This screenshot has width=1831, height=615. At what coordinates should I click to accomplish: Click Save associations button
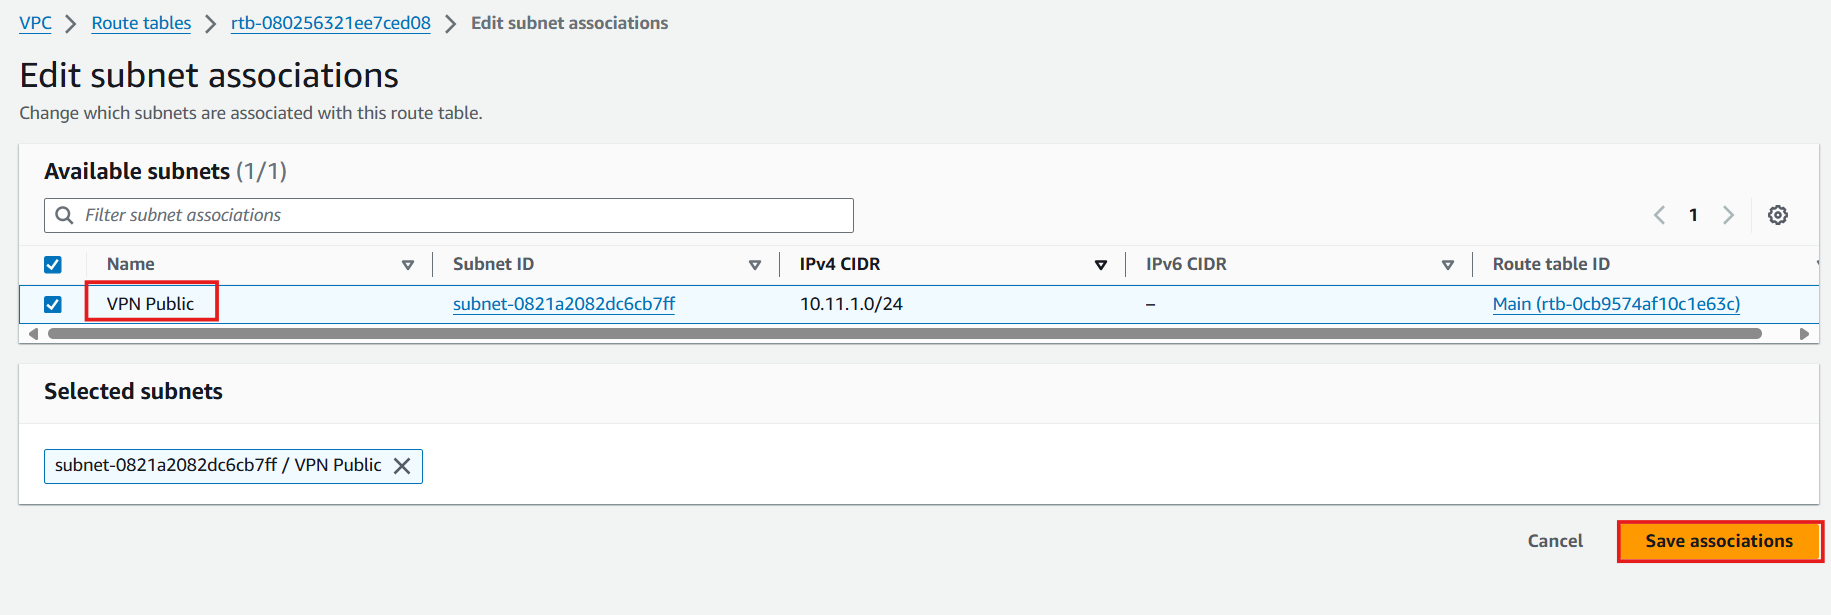pos(1719,541)
